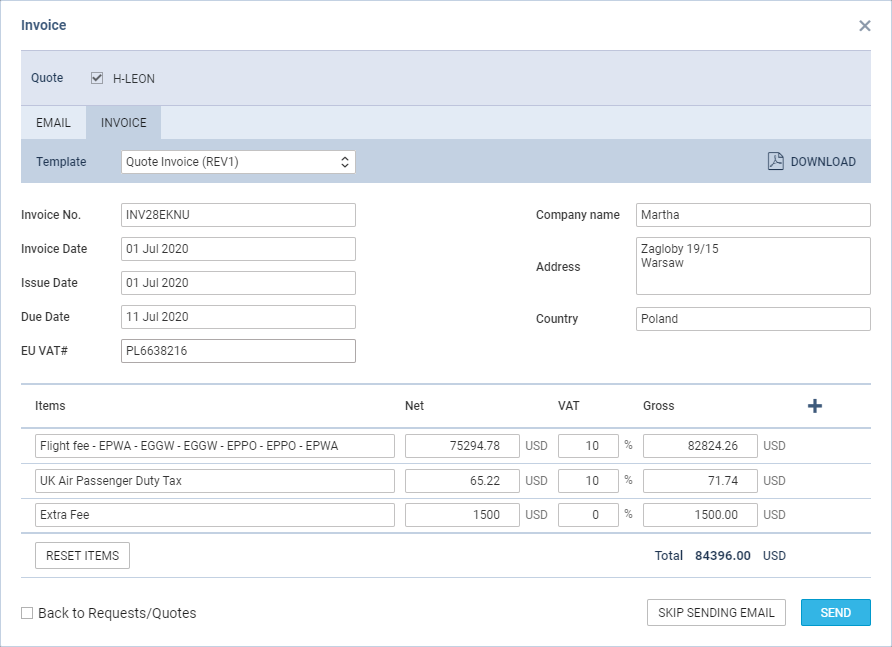Viewport: 892px width, 647px height.
Task: Click the VAT column header
Action: click(568, 406)
